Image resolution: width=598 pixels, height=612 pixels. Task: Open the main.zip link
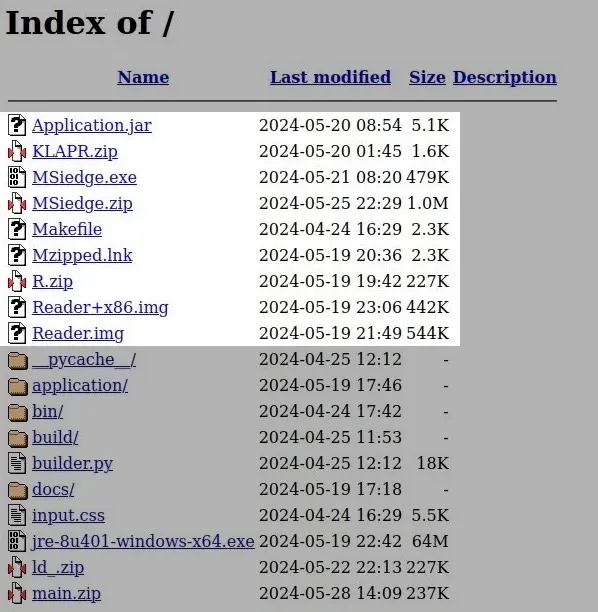tap(66, 594)
